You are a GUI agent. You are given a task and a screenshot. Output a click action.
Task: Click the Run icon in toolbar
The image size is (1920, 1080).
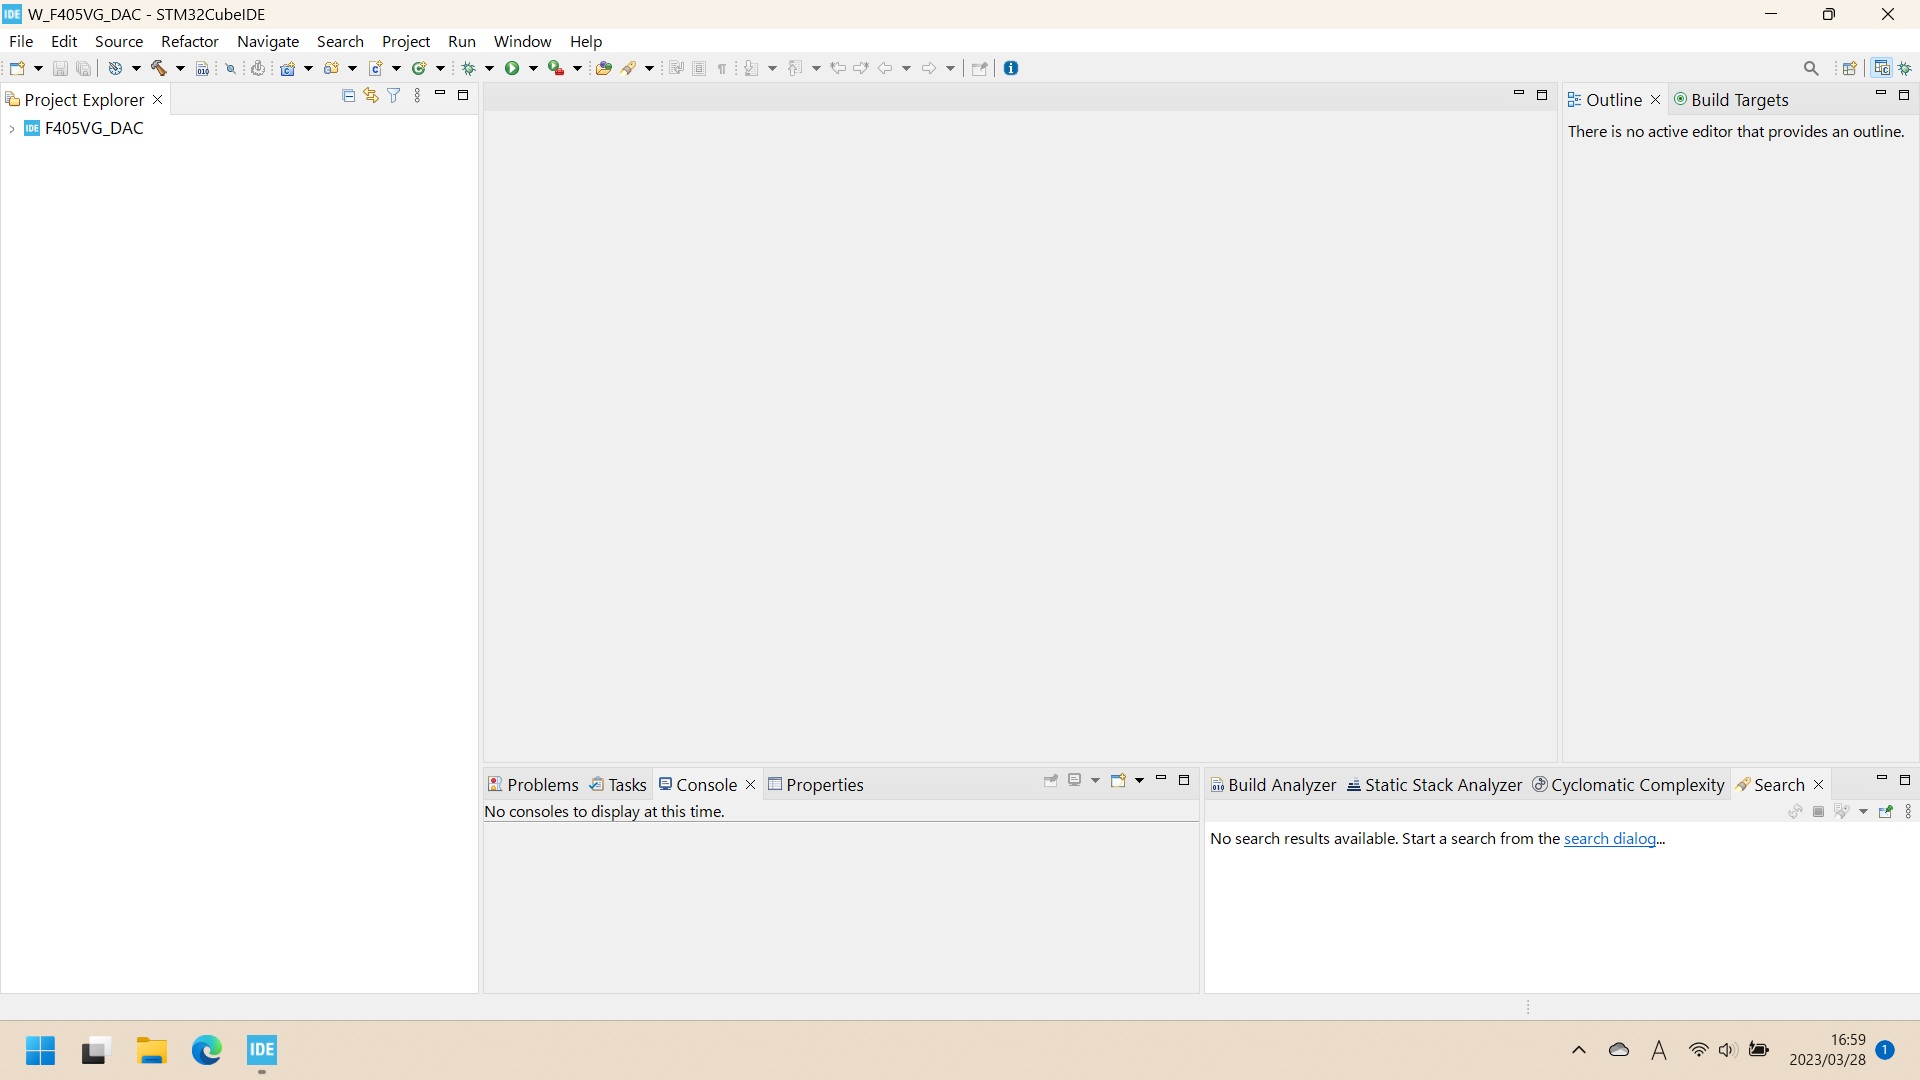point(513,67)
